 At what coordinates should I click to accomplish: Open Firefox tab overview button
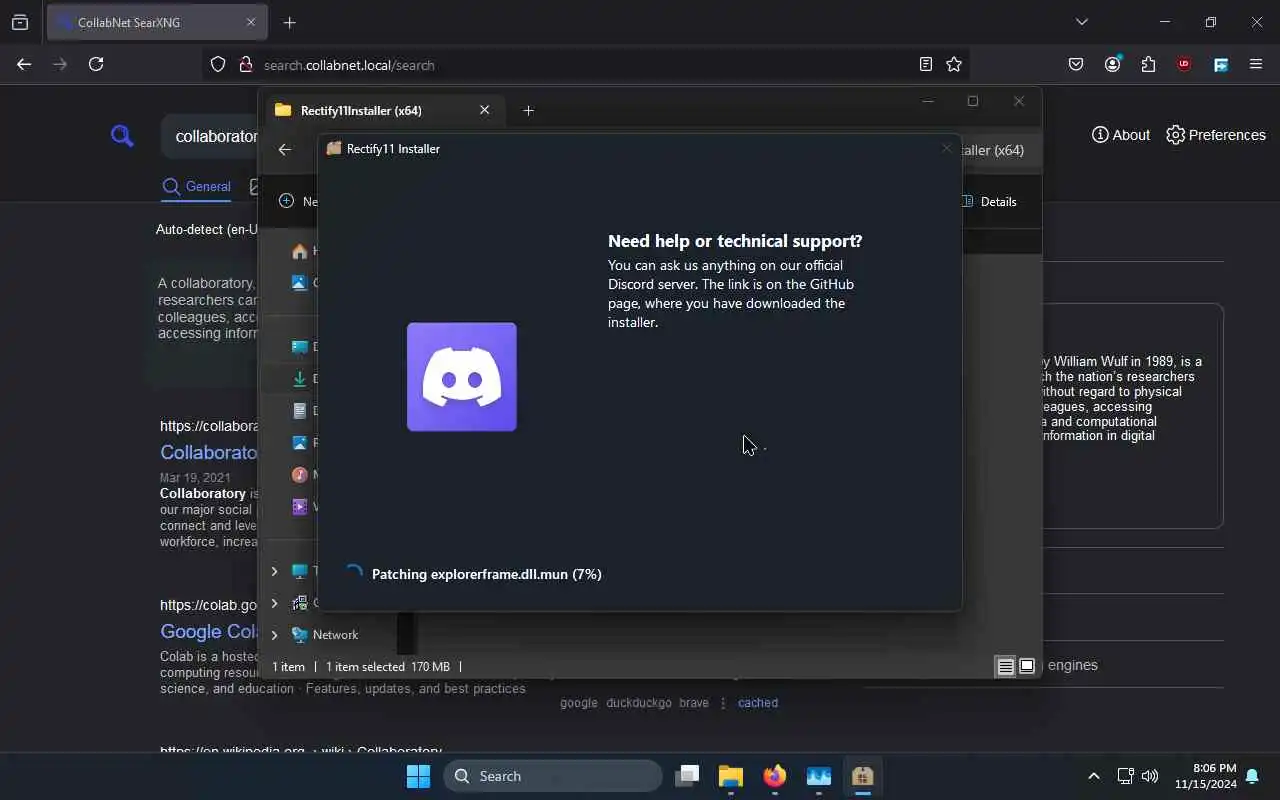click(x=20, y=22)
